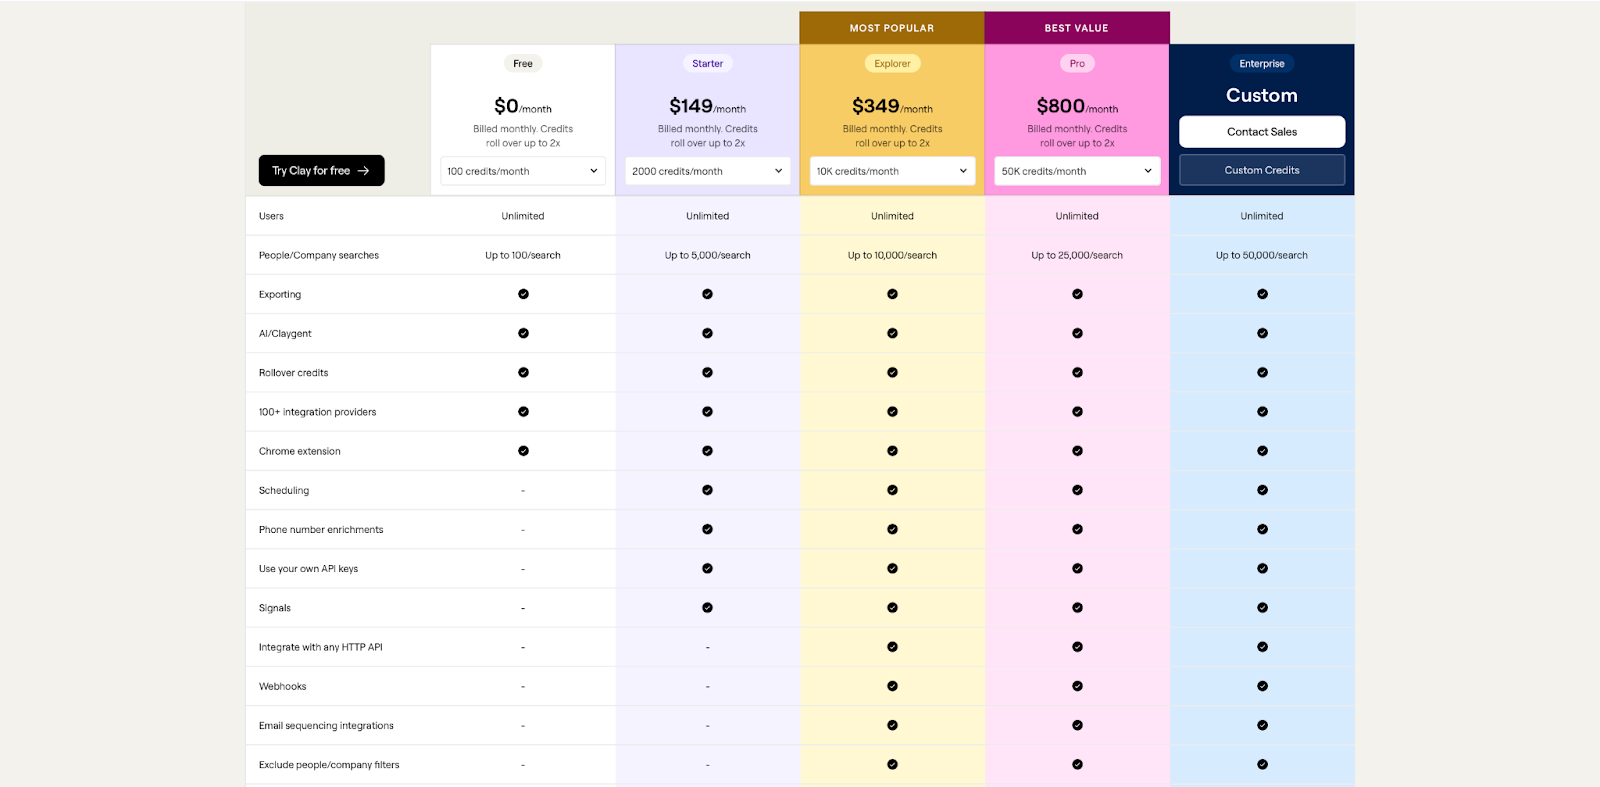The width and height of the screenshot is (1600, 787).
Task: Click the Contact Sales button
Action: coord(1262,131)
